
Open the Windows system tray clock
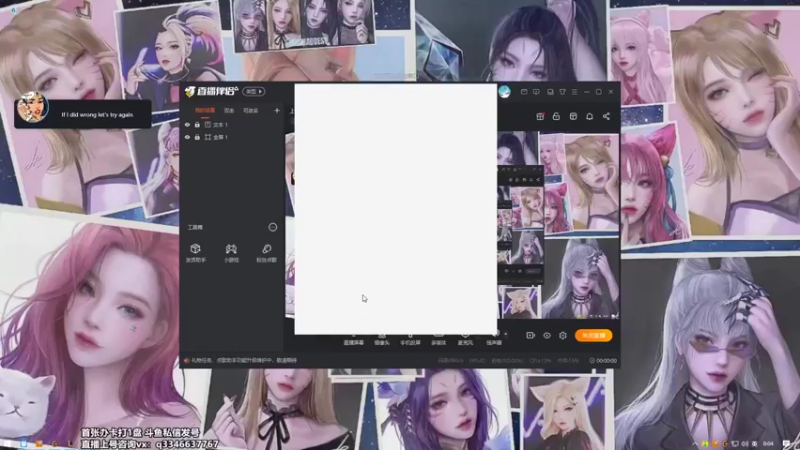(x=768, y=444)
